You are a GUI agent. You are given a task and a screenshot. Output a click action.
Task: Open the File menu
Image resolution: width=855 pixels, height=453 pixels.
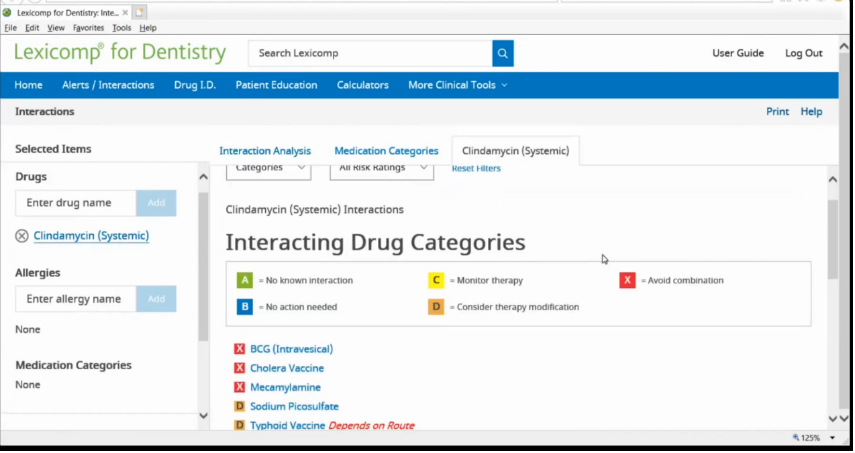(x=10, y=28)
